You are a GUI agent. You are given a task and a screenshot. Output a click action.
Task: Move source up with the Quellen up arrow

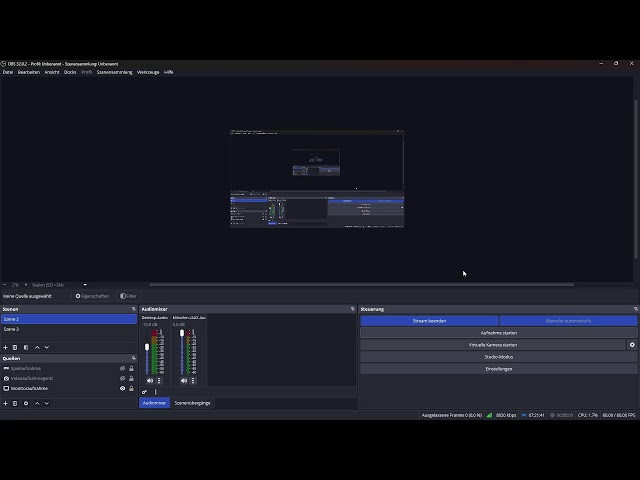37,403
